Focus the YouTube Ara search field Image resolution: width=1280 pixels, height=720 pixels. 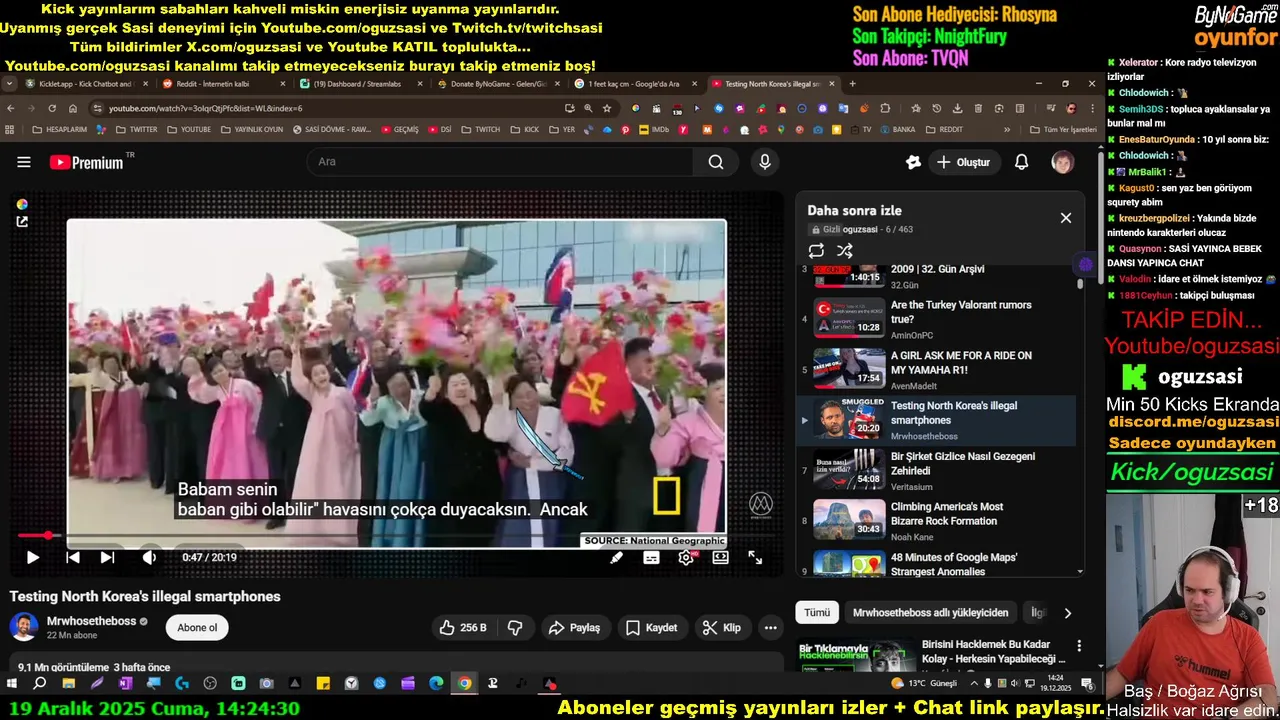pos(500,162)
